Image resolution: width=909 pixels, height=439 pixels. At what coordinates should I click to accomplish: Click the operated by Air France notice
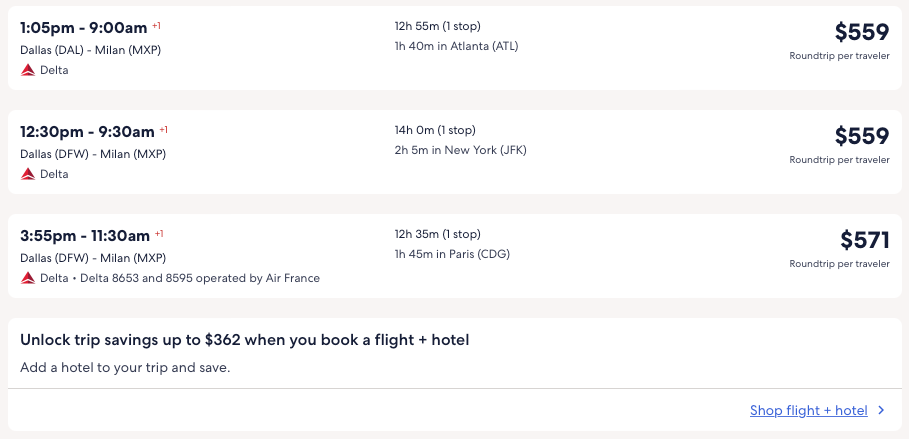[x=200, y=278]
